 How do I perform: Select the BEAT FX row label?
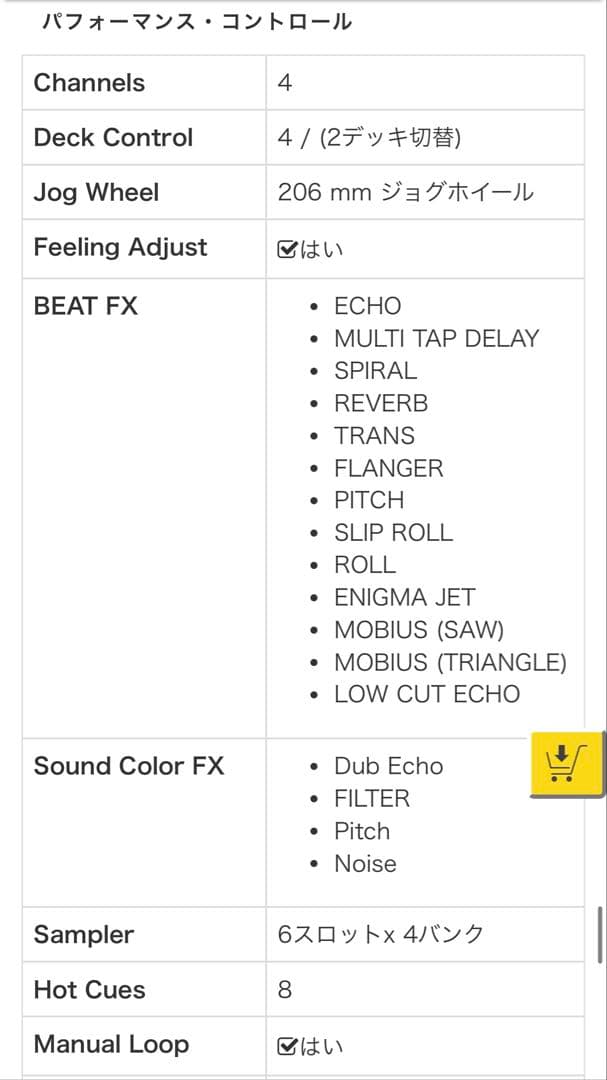(85, 306)
